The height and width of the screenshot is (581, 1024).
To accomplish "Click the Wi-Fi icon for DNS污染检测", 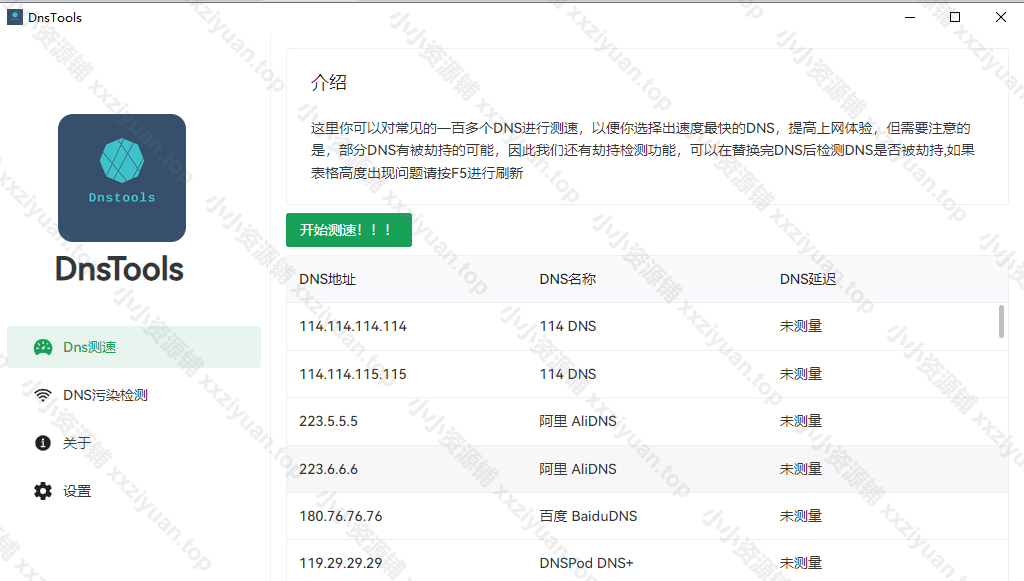I will pos(43,395).
